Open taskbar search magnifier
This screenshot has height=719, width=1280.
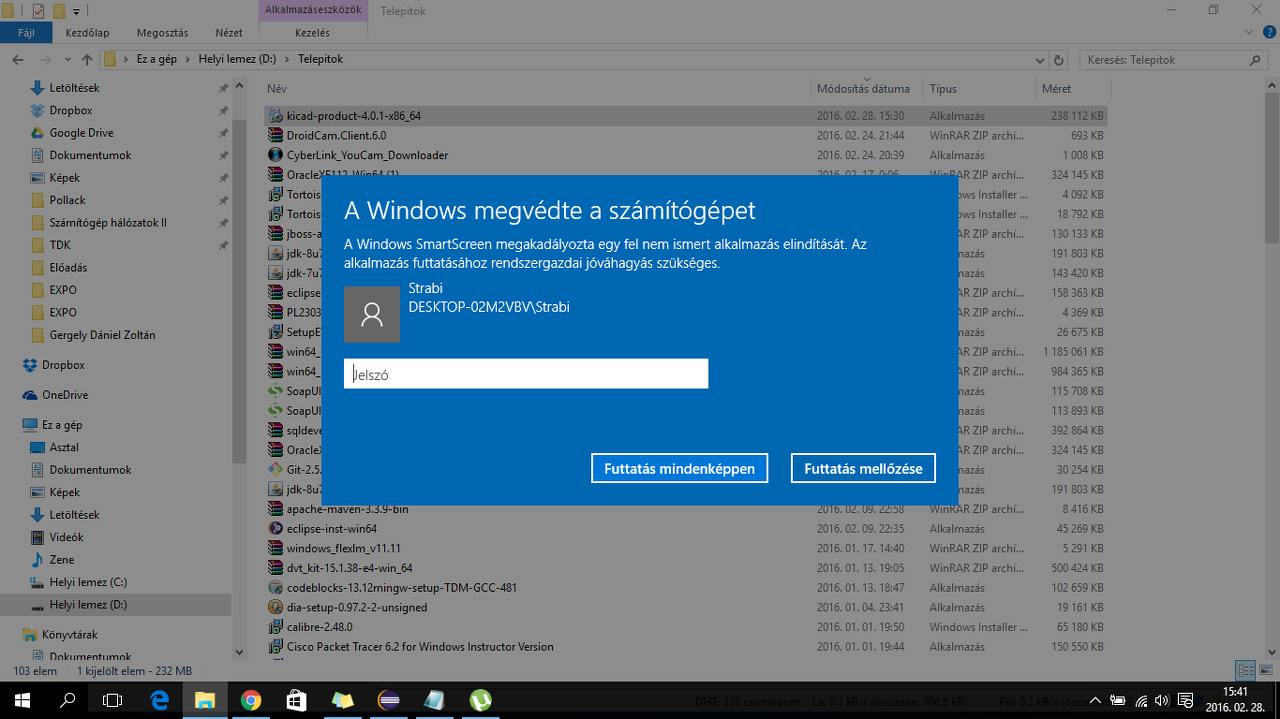click(x=69, y=700)
